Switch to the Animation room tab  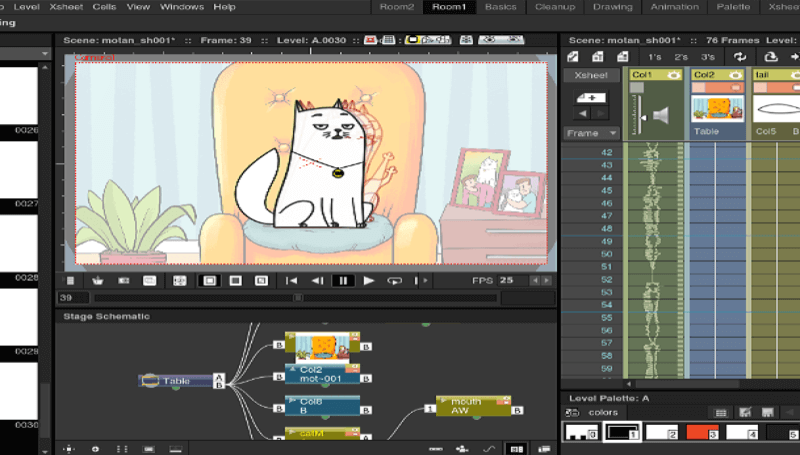674,7
